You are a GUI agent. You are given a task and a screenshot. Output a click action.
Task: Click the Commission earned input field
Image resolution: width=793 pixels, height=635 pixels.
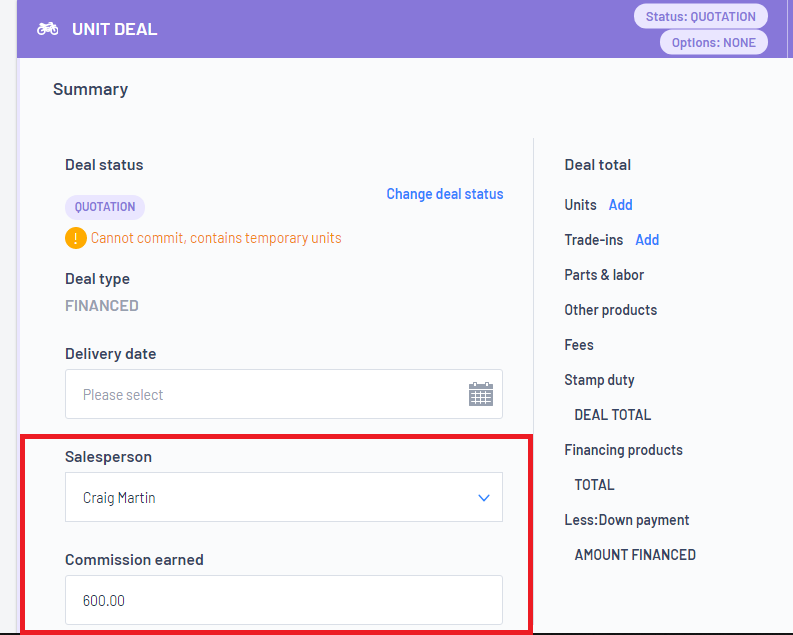pyautogui.click(x=284, y=600)
